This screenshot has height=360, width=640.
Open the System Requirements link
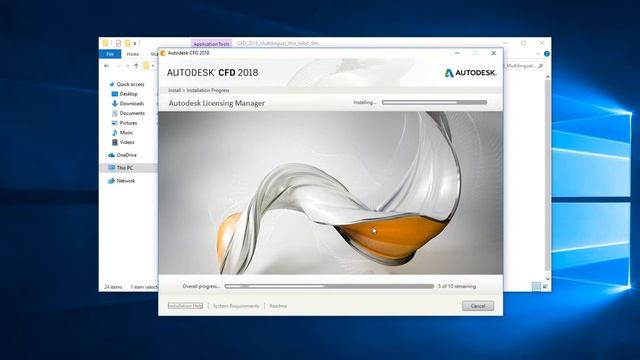click(236, 306)
